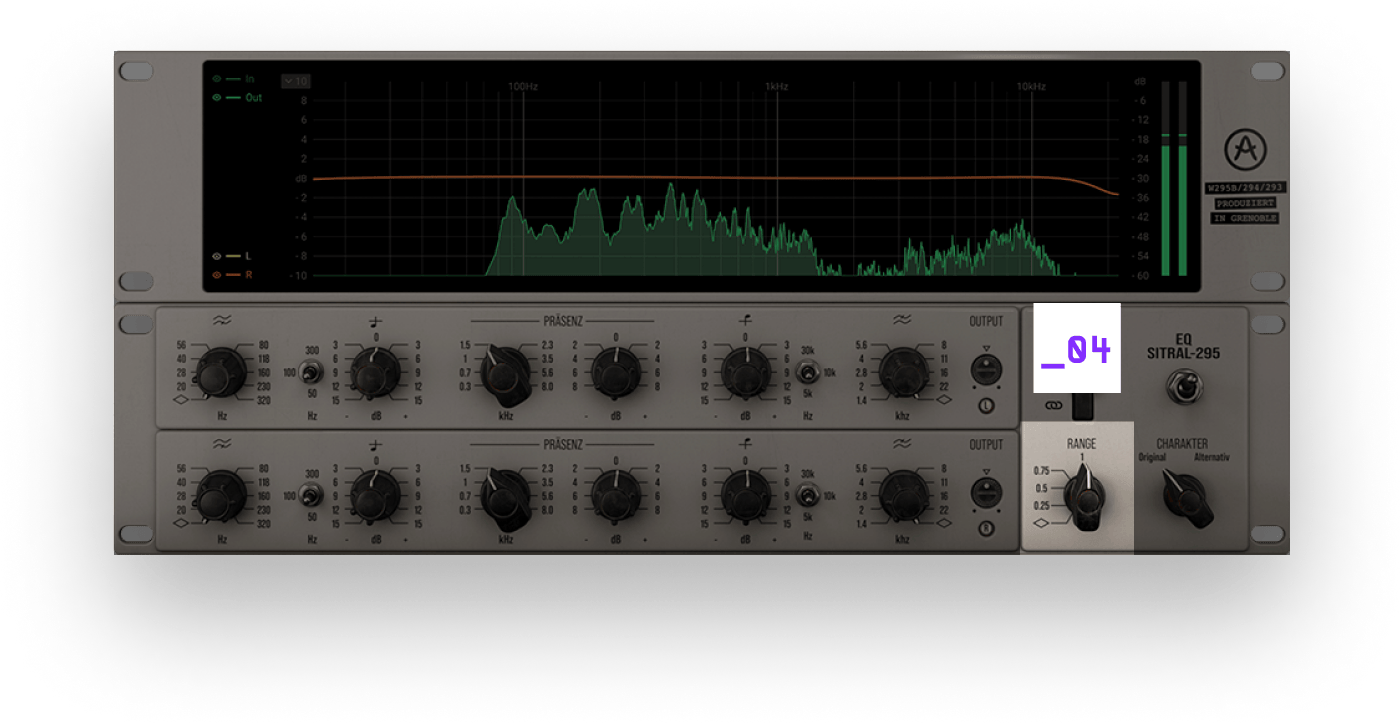Click the R channel Präsenz dB knob
1400x723 pixels.
tap(616, 495)
